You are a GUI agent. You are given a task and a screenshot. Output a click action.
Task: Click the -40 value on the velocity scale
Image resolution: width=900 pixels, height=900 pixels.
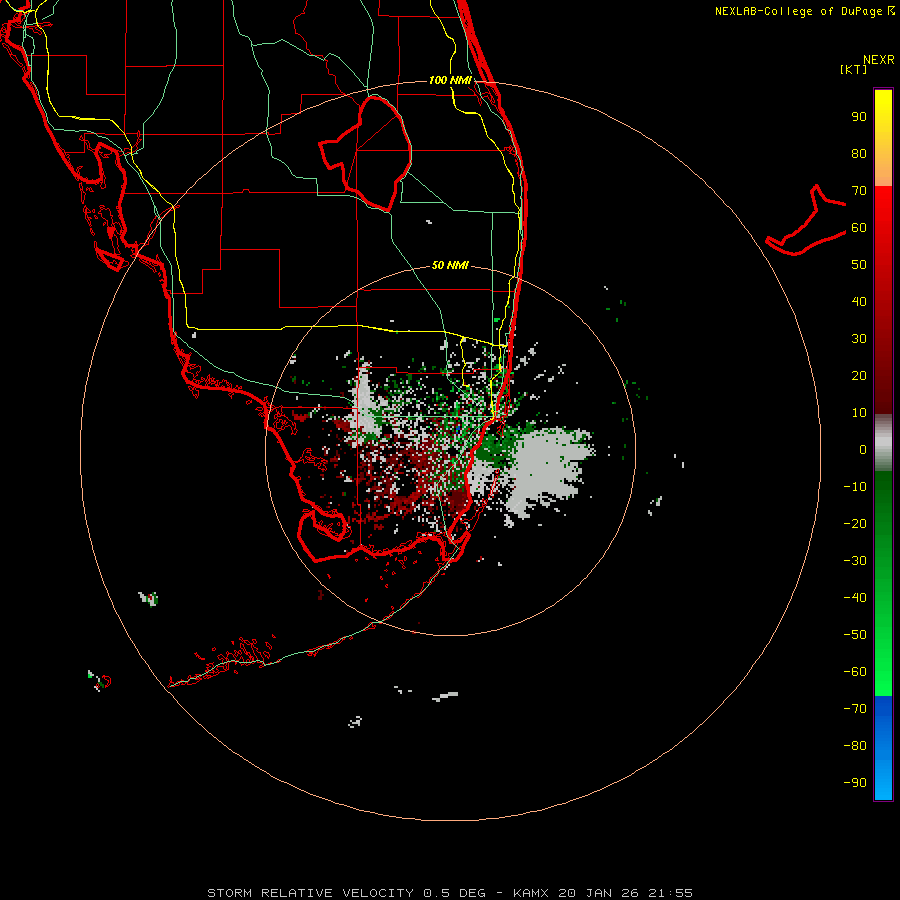[x=855, y=598]
